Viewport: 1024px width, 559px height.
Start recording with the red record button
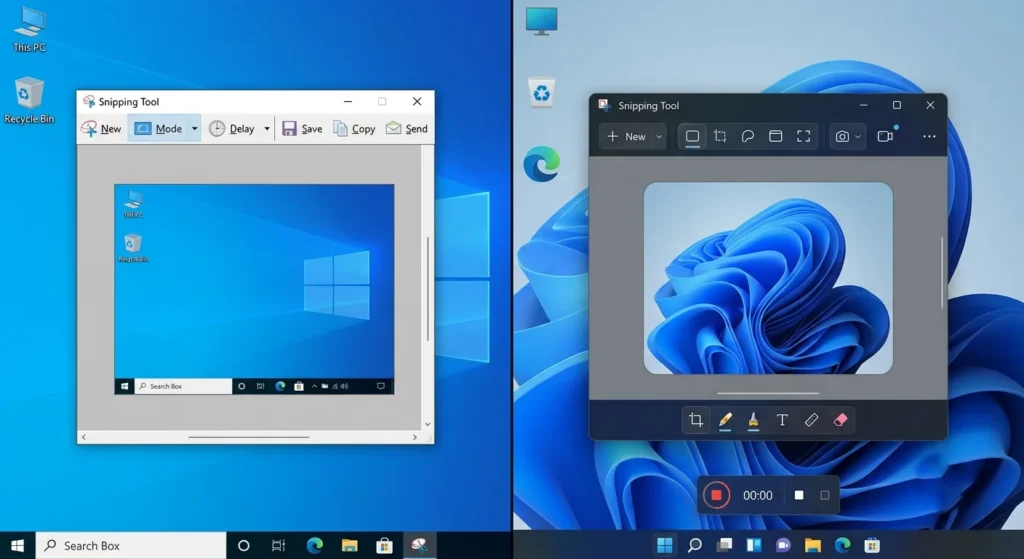tap(716, 495)
